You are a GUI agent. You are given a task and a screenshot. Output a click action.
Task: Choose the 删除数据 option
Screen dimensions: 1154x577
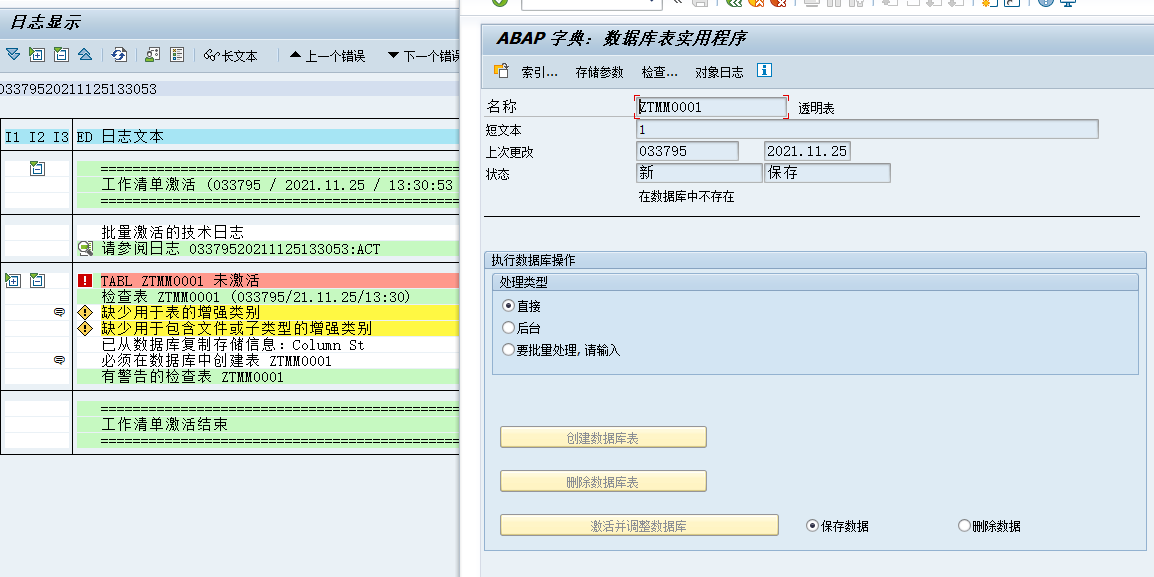tap(964, 524)
